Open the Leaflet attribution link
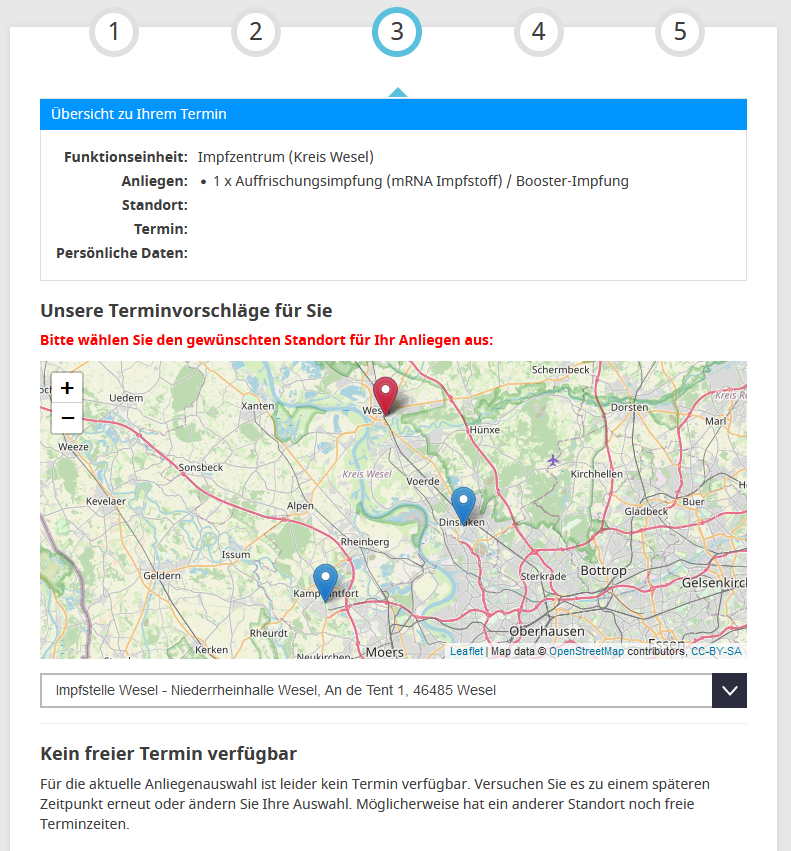This screenshot has width=791, height=851. 466,651
